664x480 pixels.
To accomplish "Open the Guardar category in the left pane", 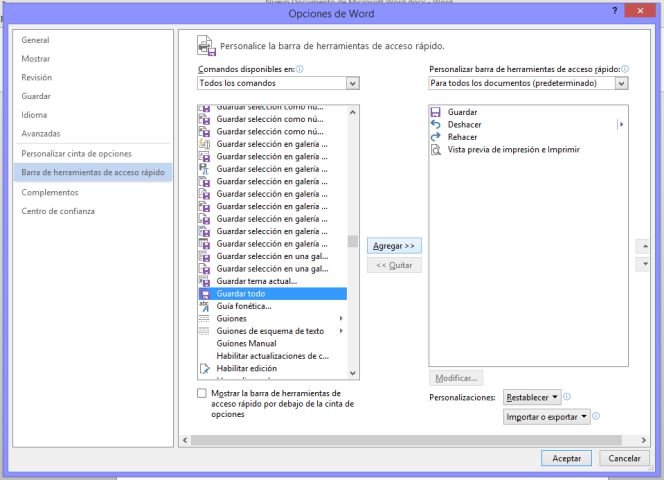I will [36, 96].
